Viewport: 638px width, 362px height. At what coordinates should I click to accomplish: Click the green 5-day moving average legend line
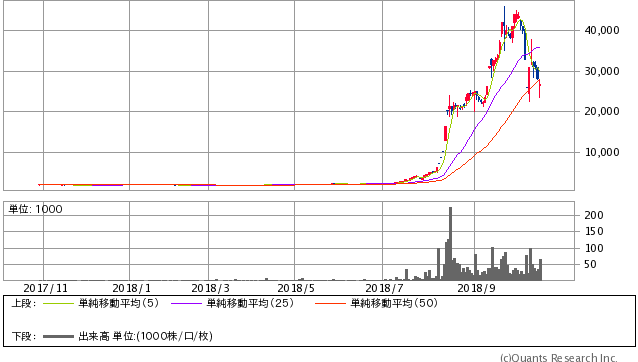pyautogui.click(x=58, y=303)
